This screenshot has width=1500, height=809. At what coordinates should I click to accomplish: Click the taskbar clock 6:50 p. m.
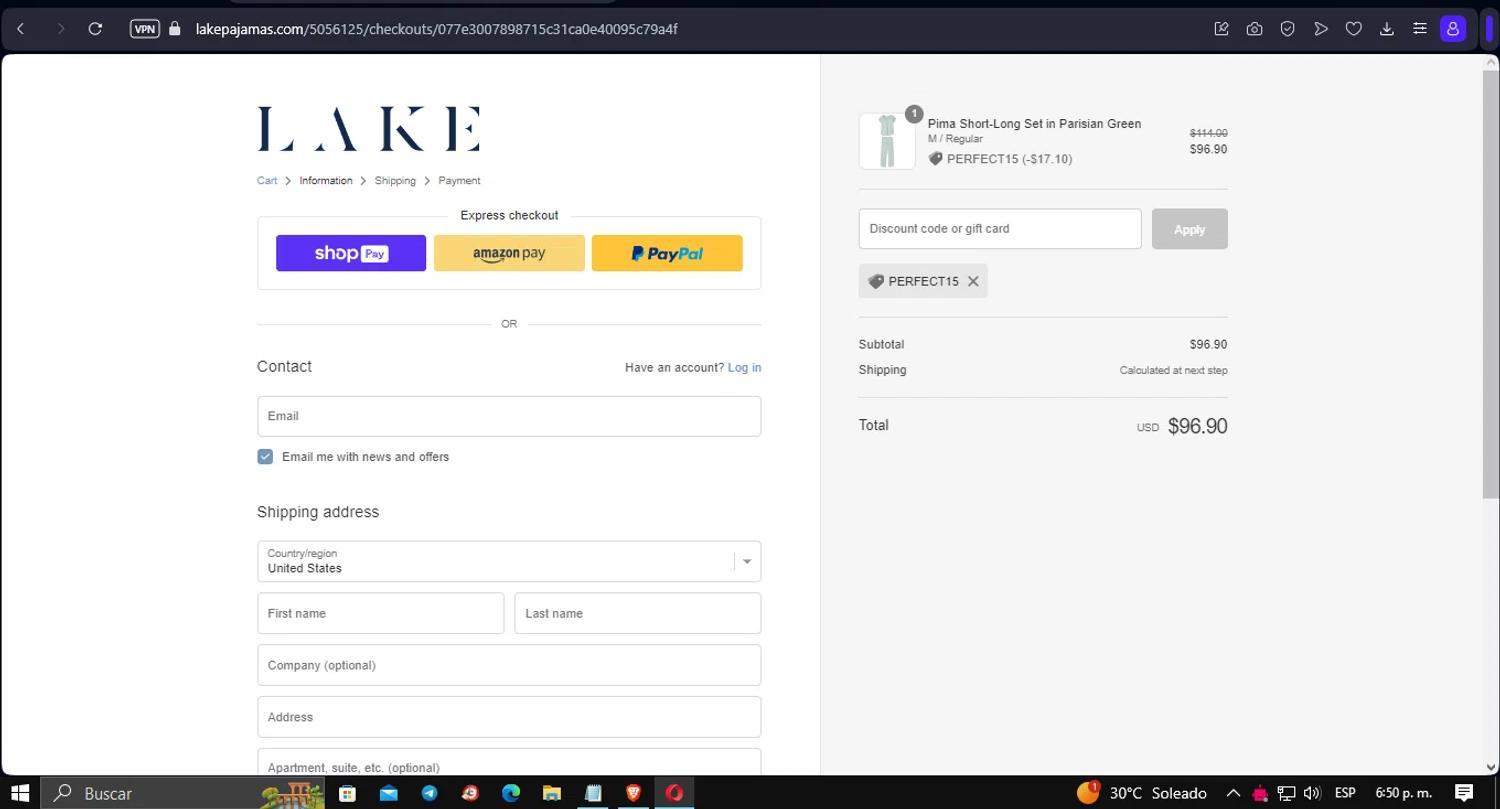point(1404,793)
